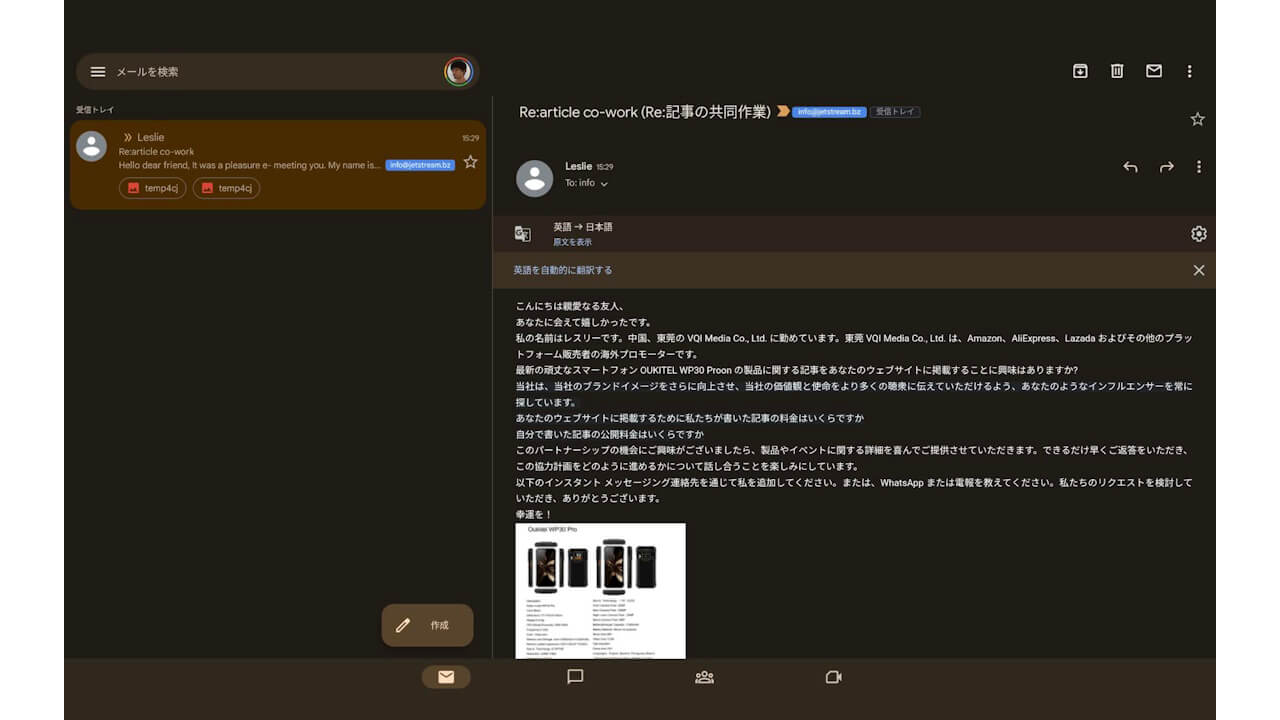This screenshot has width=1280, height=720.
Task: Expand the To: info recipient details
Action: [585, 183]
